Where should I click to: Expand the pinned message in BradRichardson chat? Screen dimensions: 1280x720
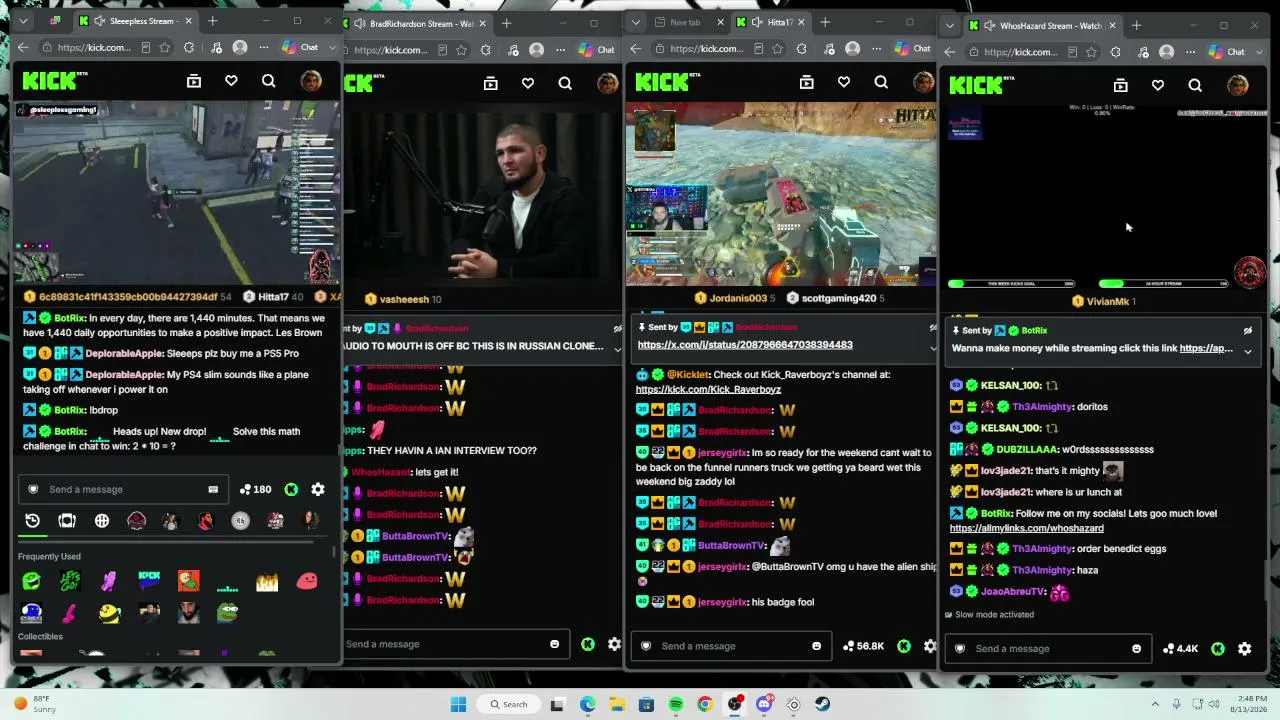click(617, 348)
